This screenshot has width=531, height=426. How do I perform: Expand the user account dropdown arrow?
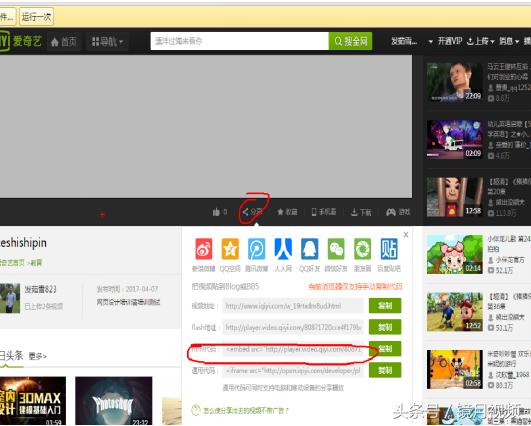(x=430, y=42)
